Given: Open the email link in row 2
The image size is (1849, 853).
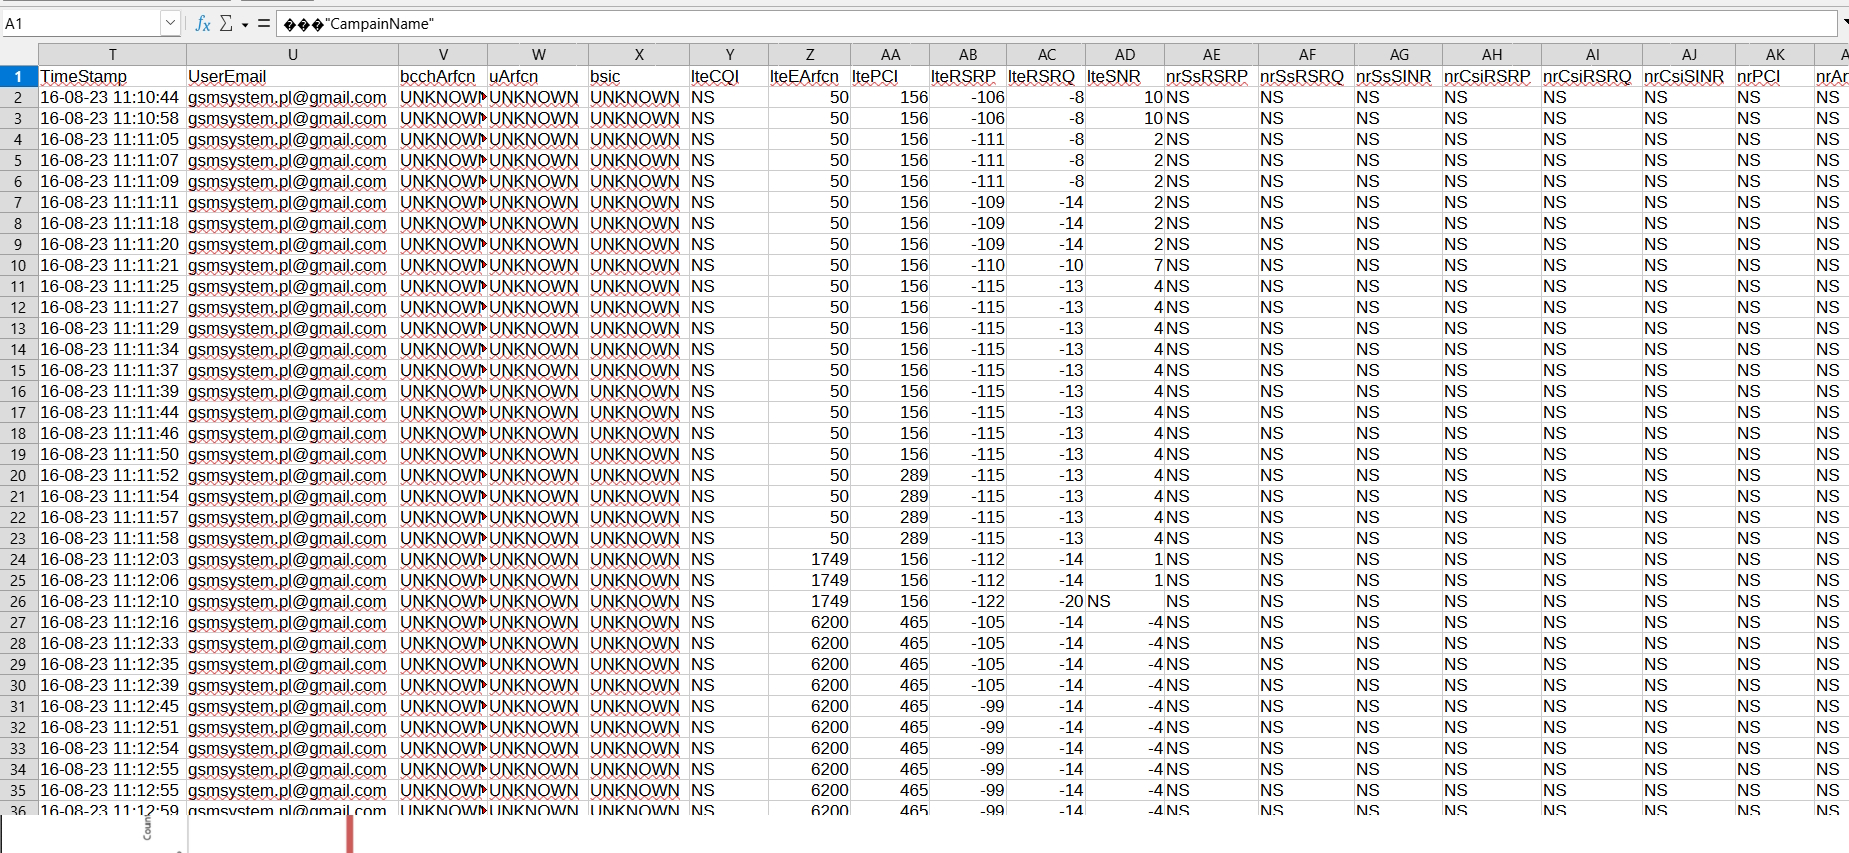Looking at the screenshot, I should [x=287, y=97].
